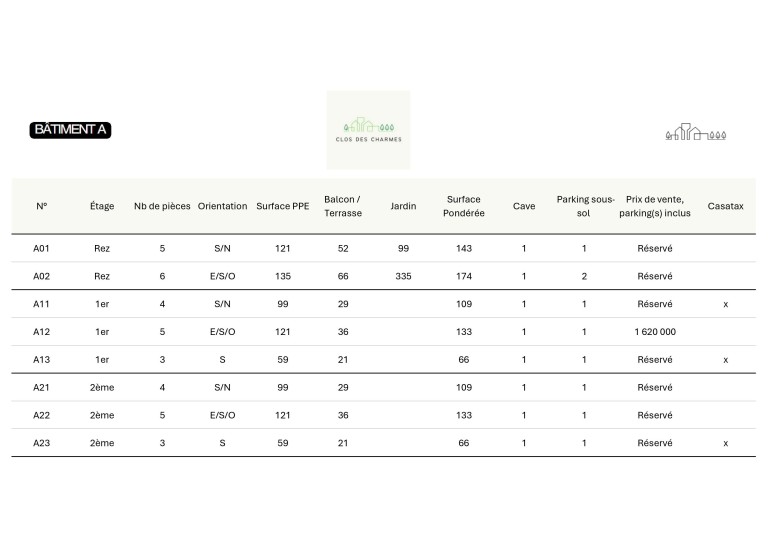Click the 2ème floor cell for A22
768x543 pixels.
pos(102,415)
